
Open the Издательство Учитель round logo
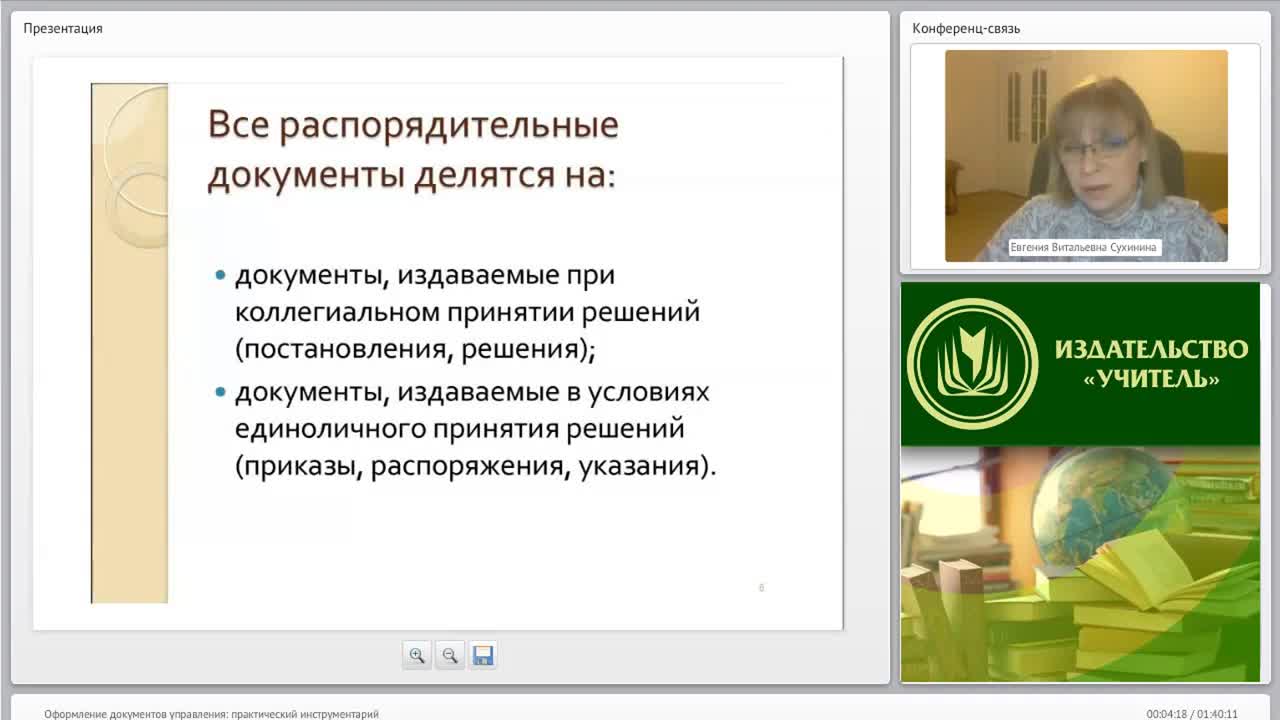(972, 364)
